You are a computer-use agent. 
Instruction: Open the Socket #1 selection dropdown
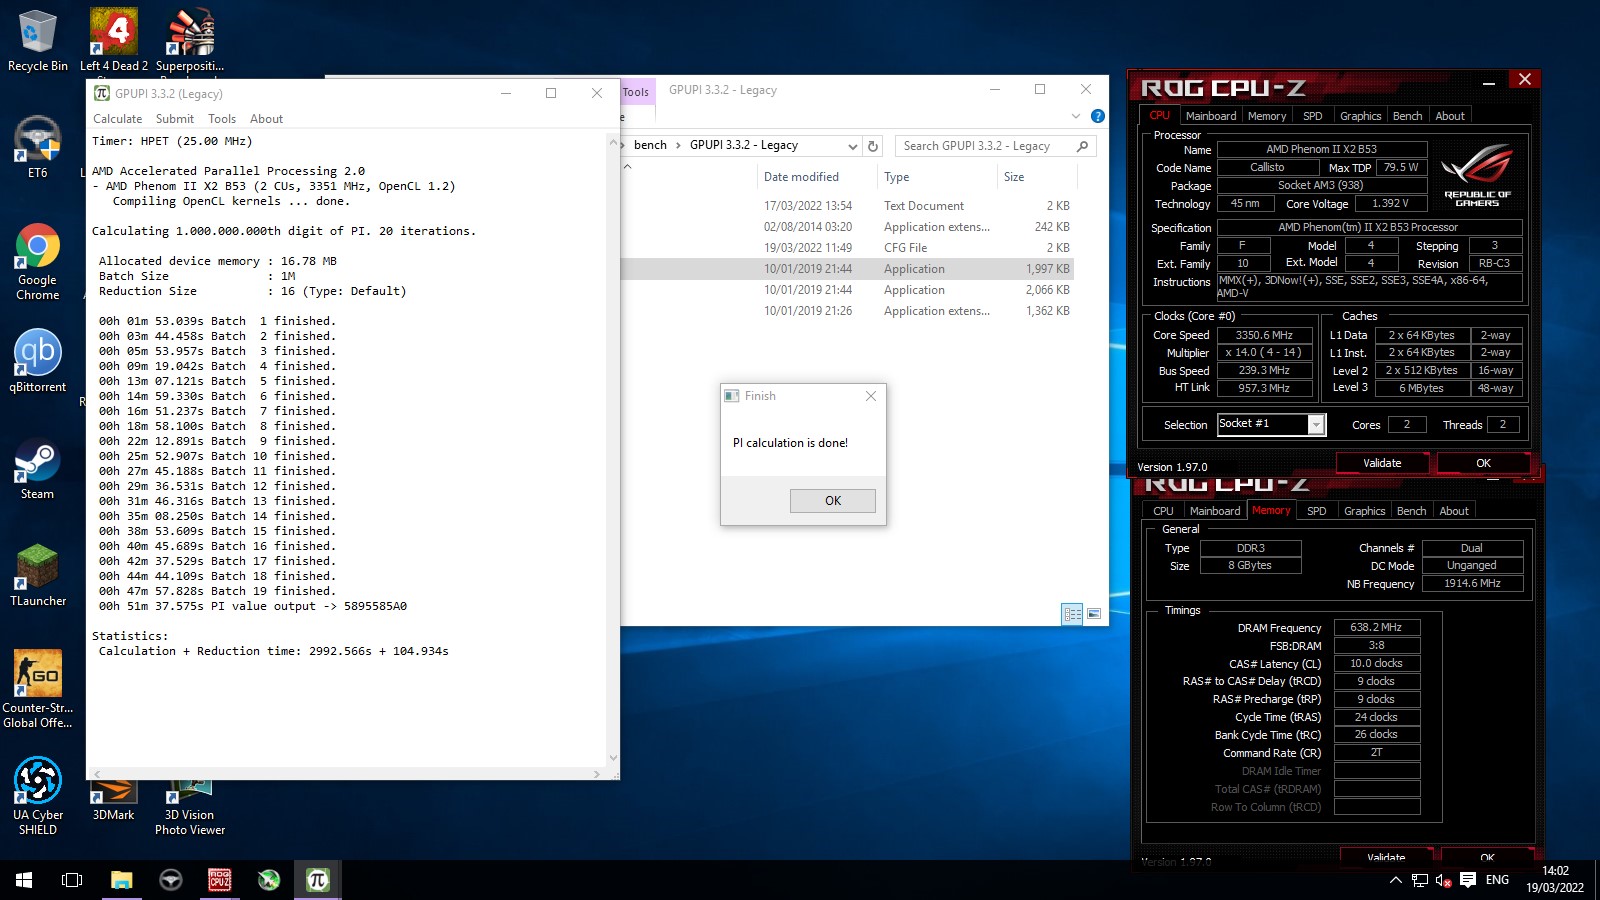[x=1316, y=425]
